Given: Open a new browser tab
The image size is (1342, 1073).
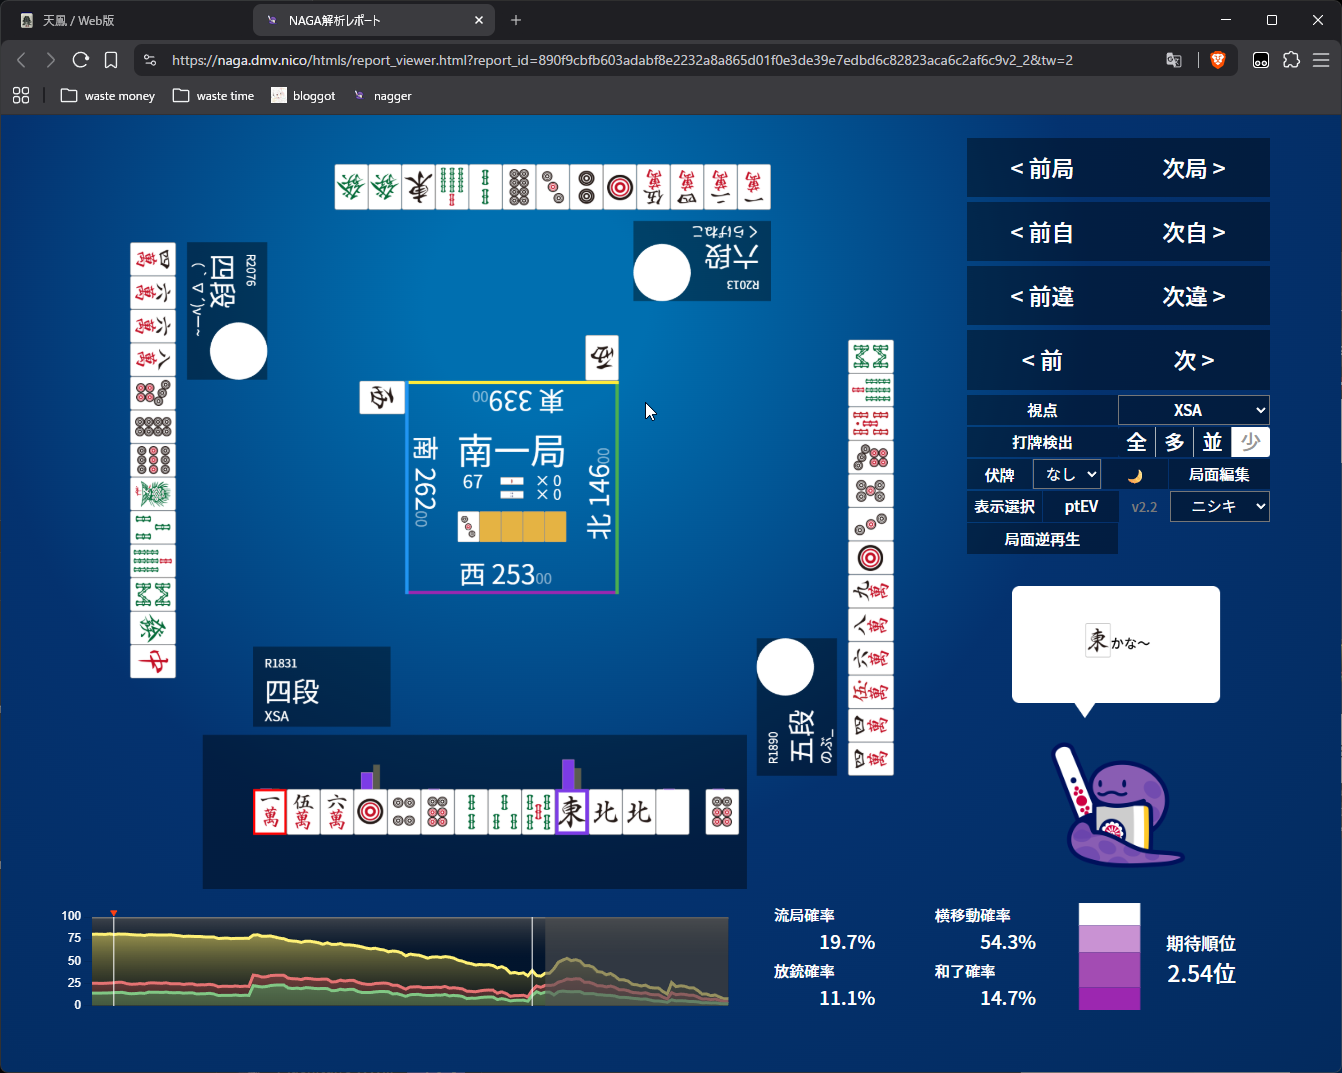Looking at the screenshot, I should point(516,20).
